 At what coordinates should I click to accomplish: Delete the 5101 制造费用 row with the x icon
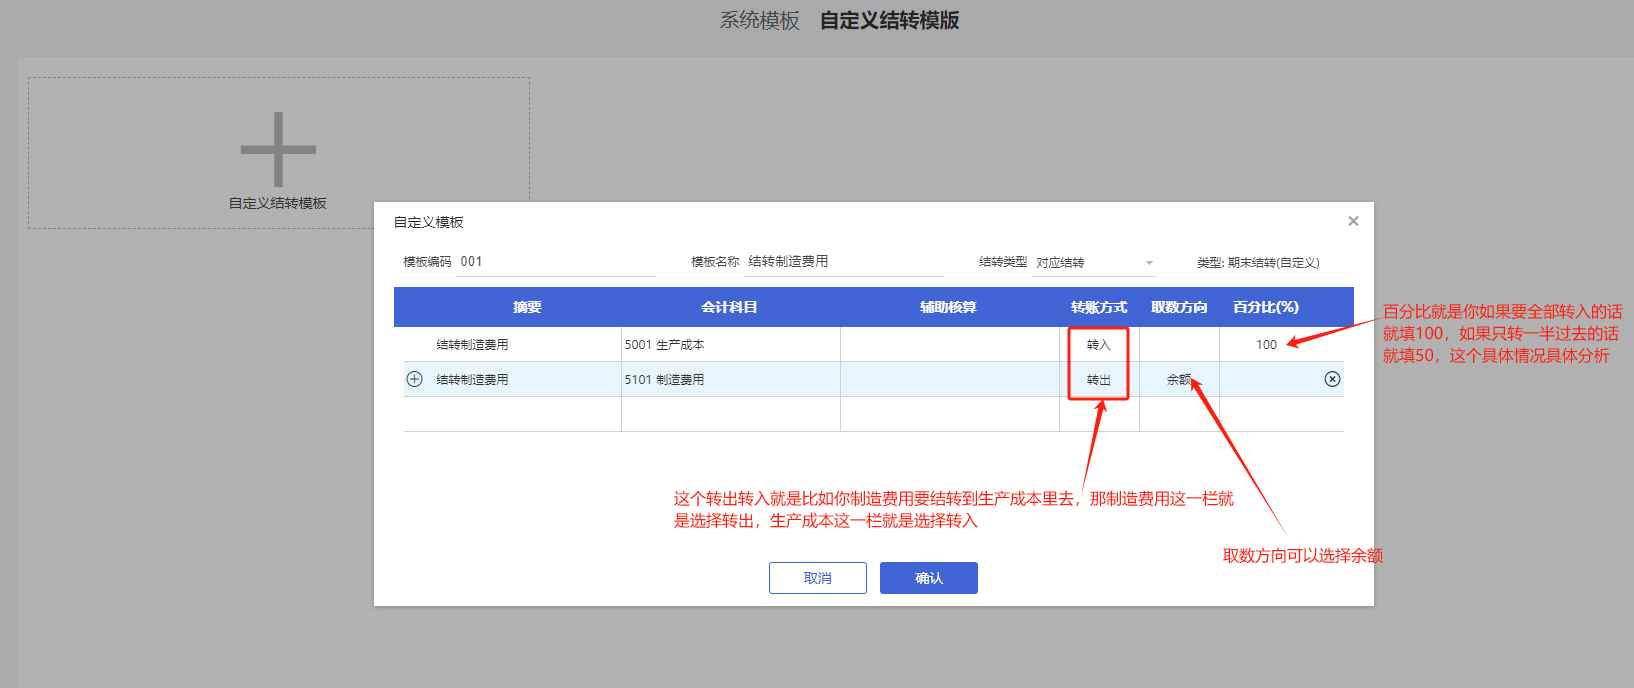(x=1332, y=379)
